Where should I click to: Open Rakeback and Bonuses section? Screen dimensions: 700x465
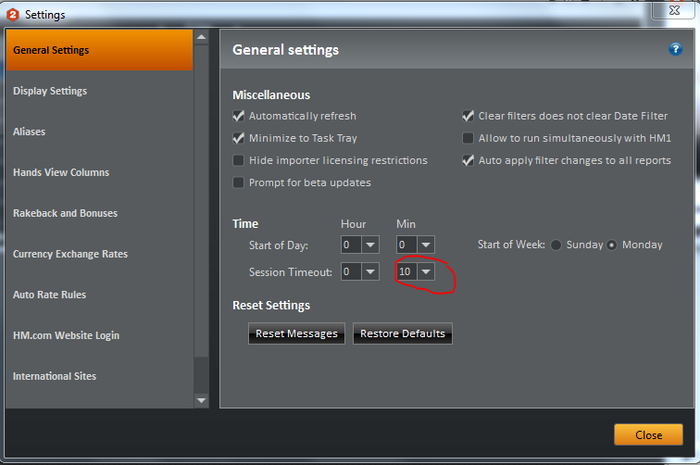[100, 213]
